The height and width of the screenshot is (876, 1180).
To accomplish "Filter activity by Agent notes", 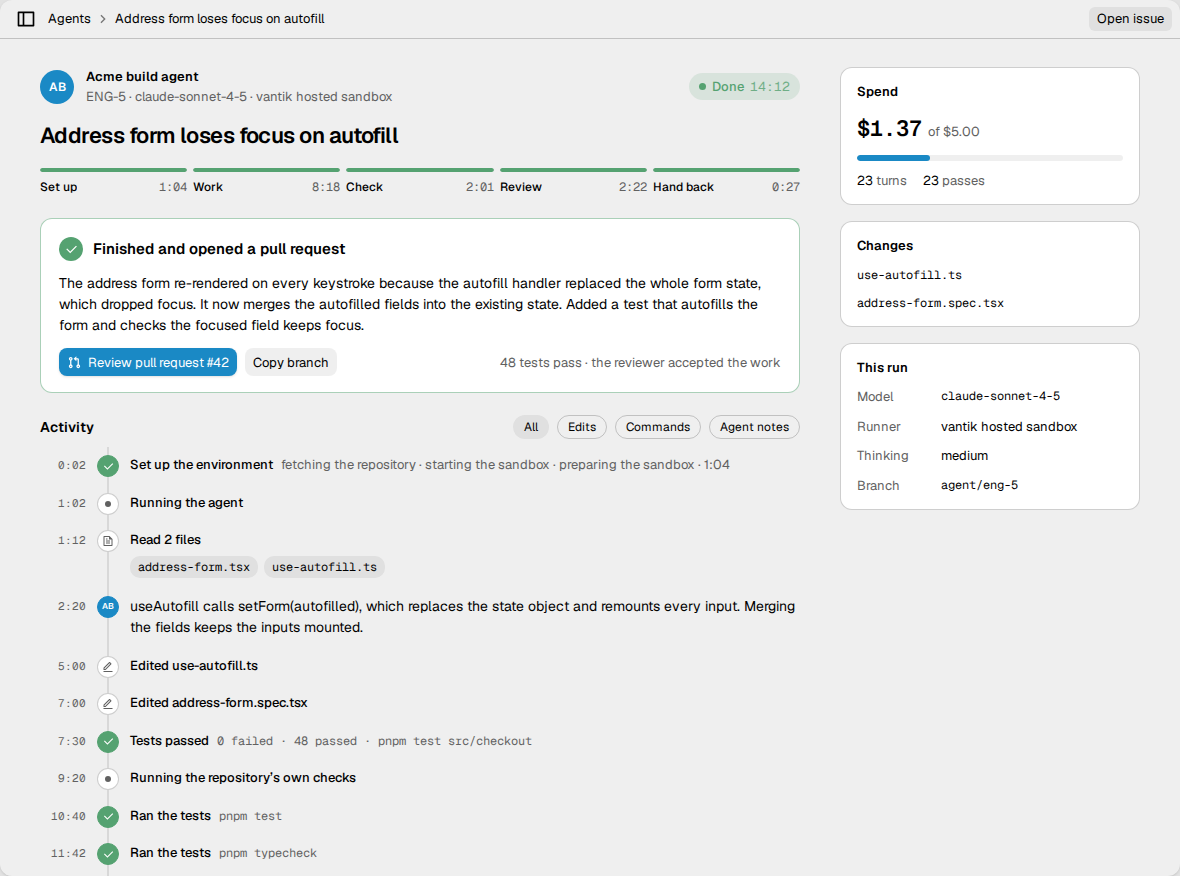I will pyautogui.click(x=754, y=427).
